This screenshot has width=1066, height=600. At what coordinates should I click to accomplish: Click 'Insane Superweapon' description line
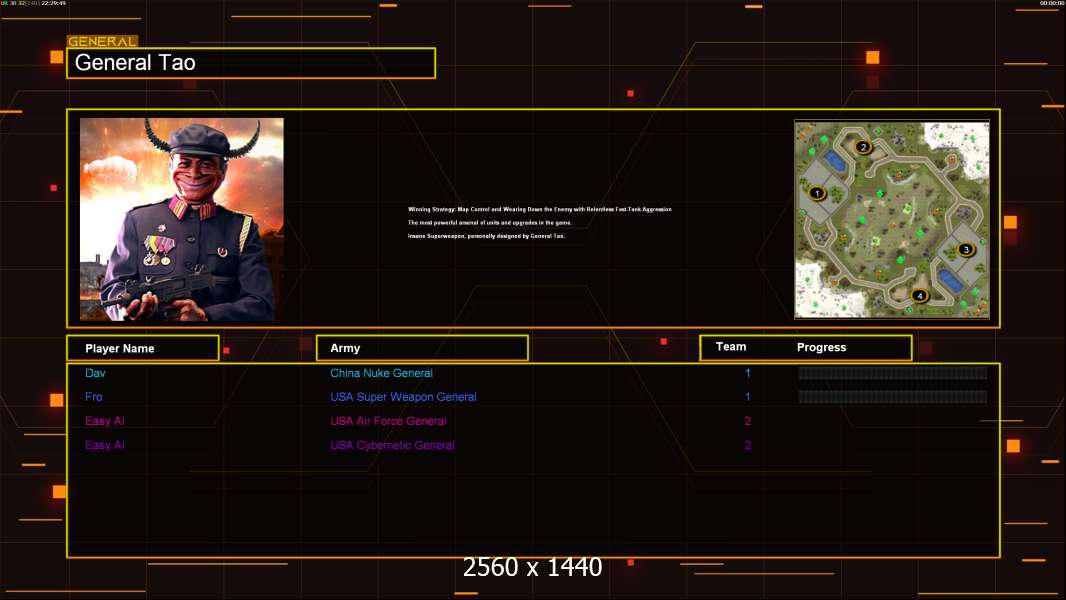(486, 236)
